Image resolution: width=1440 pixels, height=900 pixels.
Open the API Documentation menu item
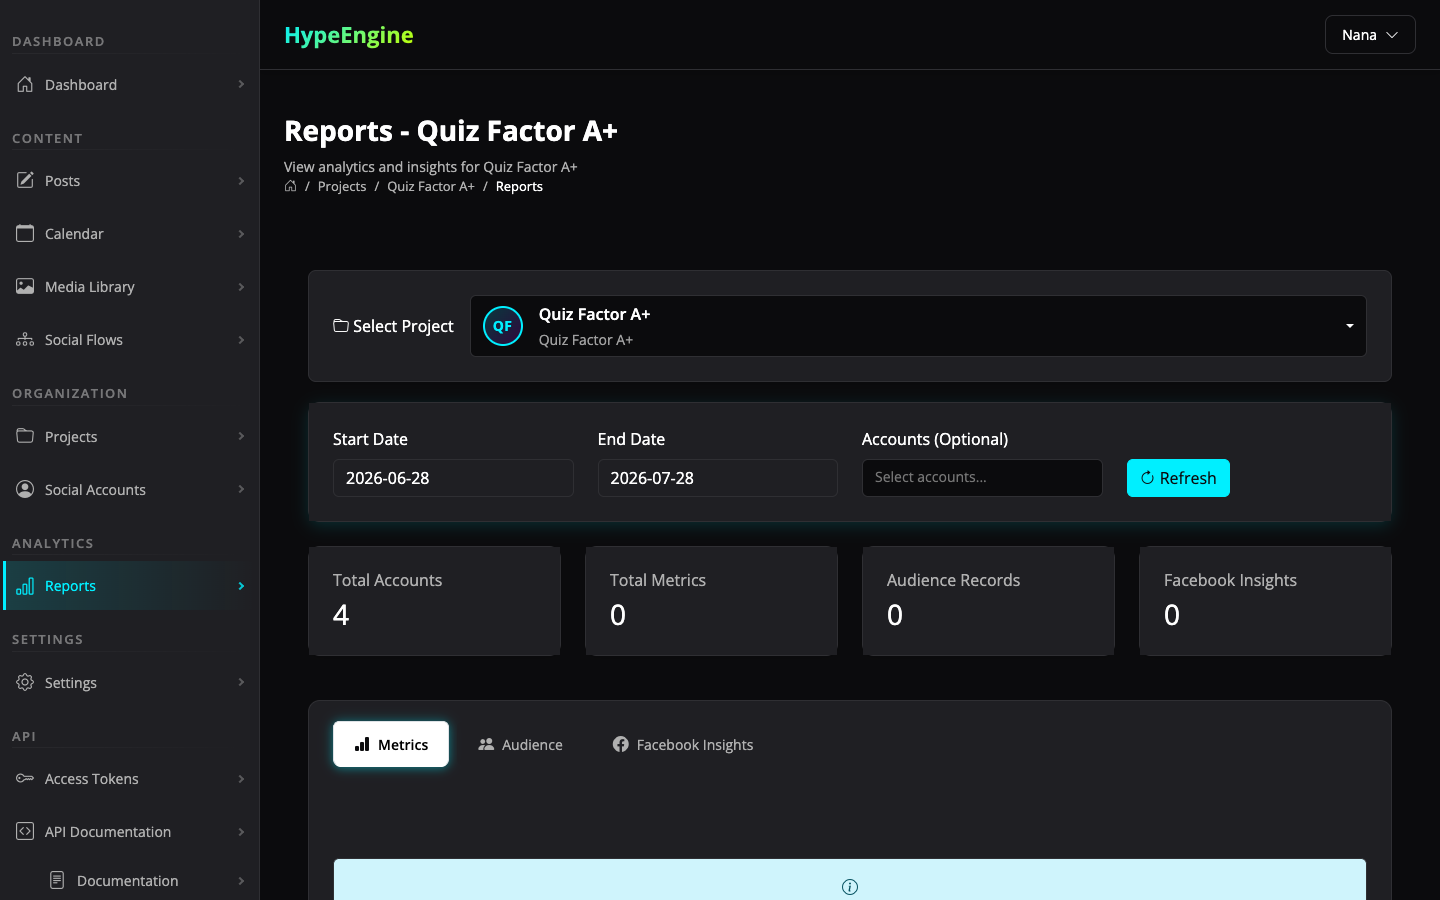tap(130, 831)
